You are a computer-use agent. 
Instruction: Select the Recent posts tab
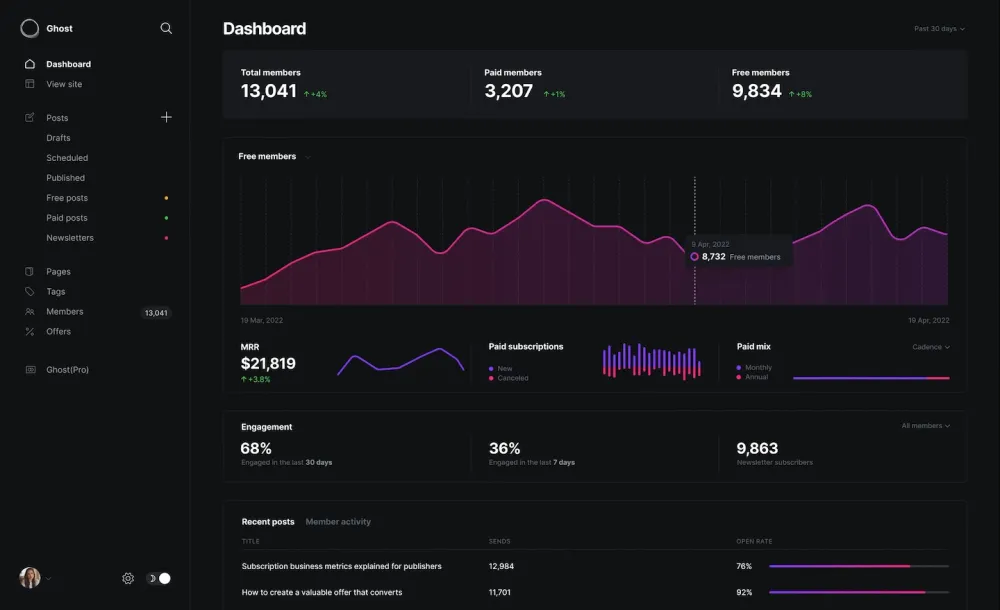tap(267, 521)
